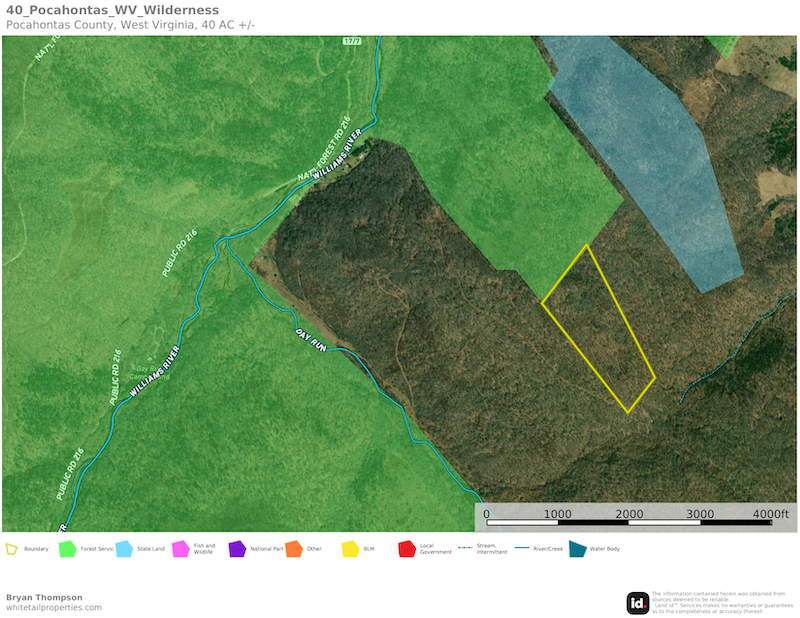The height and width of the screenshot is (618, 800).
Task: Click the 2000 mark on scale bar
Action: pyautogui.click(x=628, y=514)
